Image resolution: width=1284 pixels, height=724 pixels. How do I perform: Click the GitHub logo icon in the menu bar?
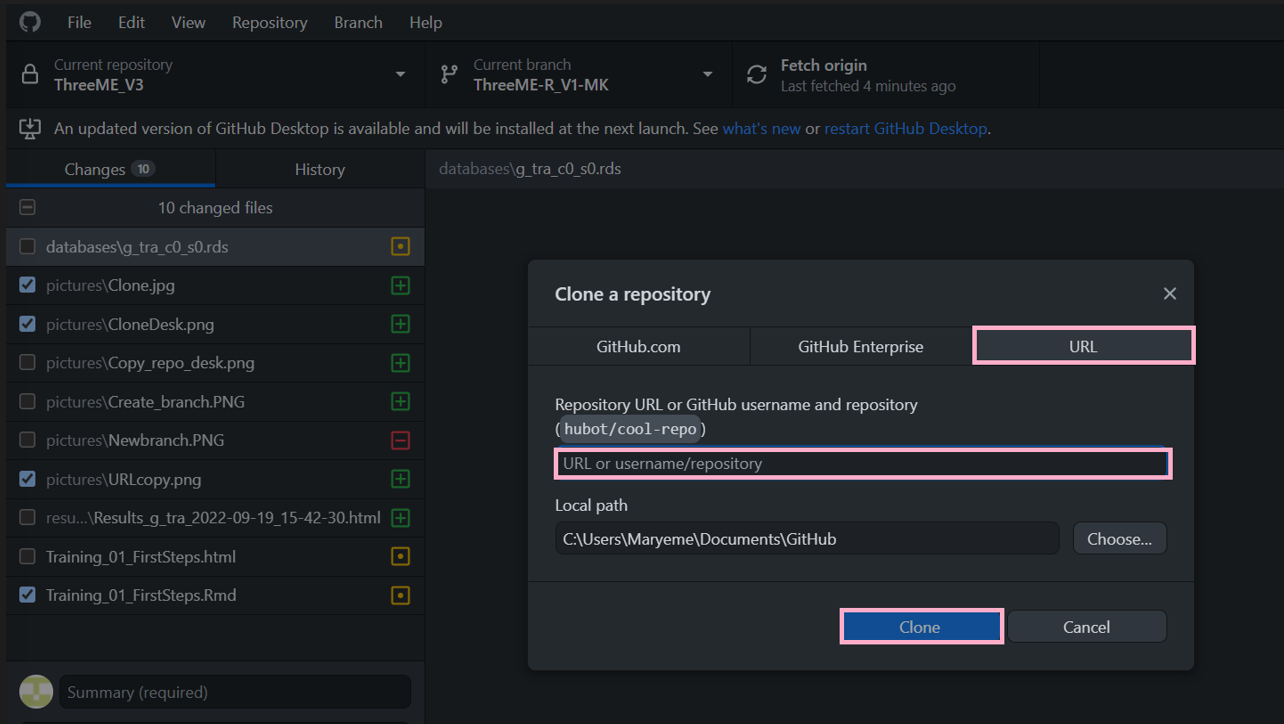[x=30, y=21]
